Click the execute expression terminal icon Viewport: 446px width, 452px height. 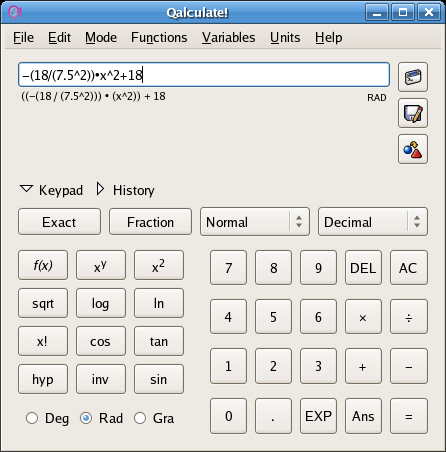413,77
